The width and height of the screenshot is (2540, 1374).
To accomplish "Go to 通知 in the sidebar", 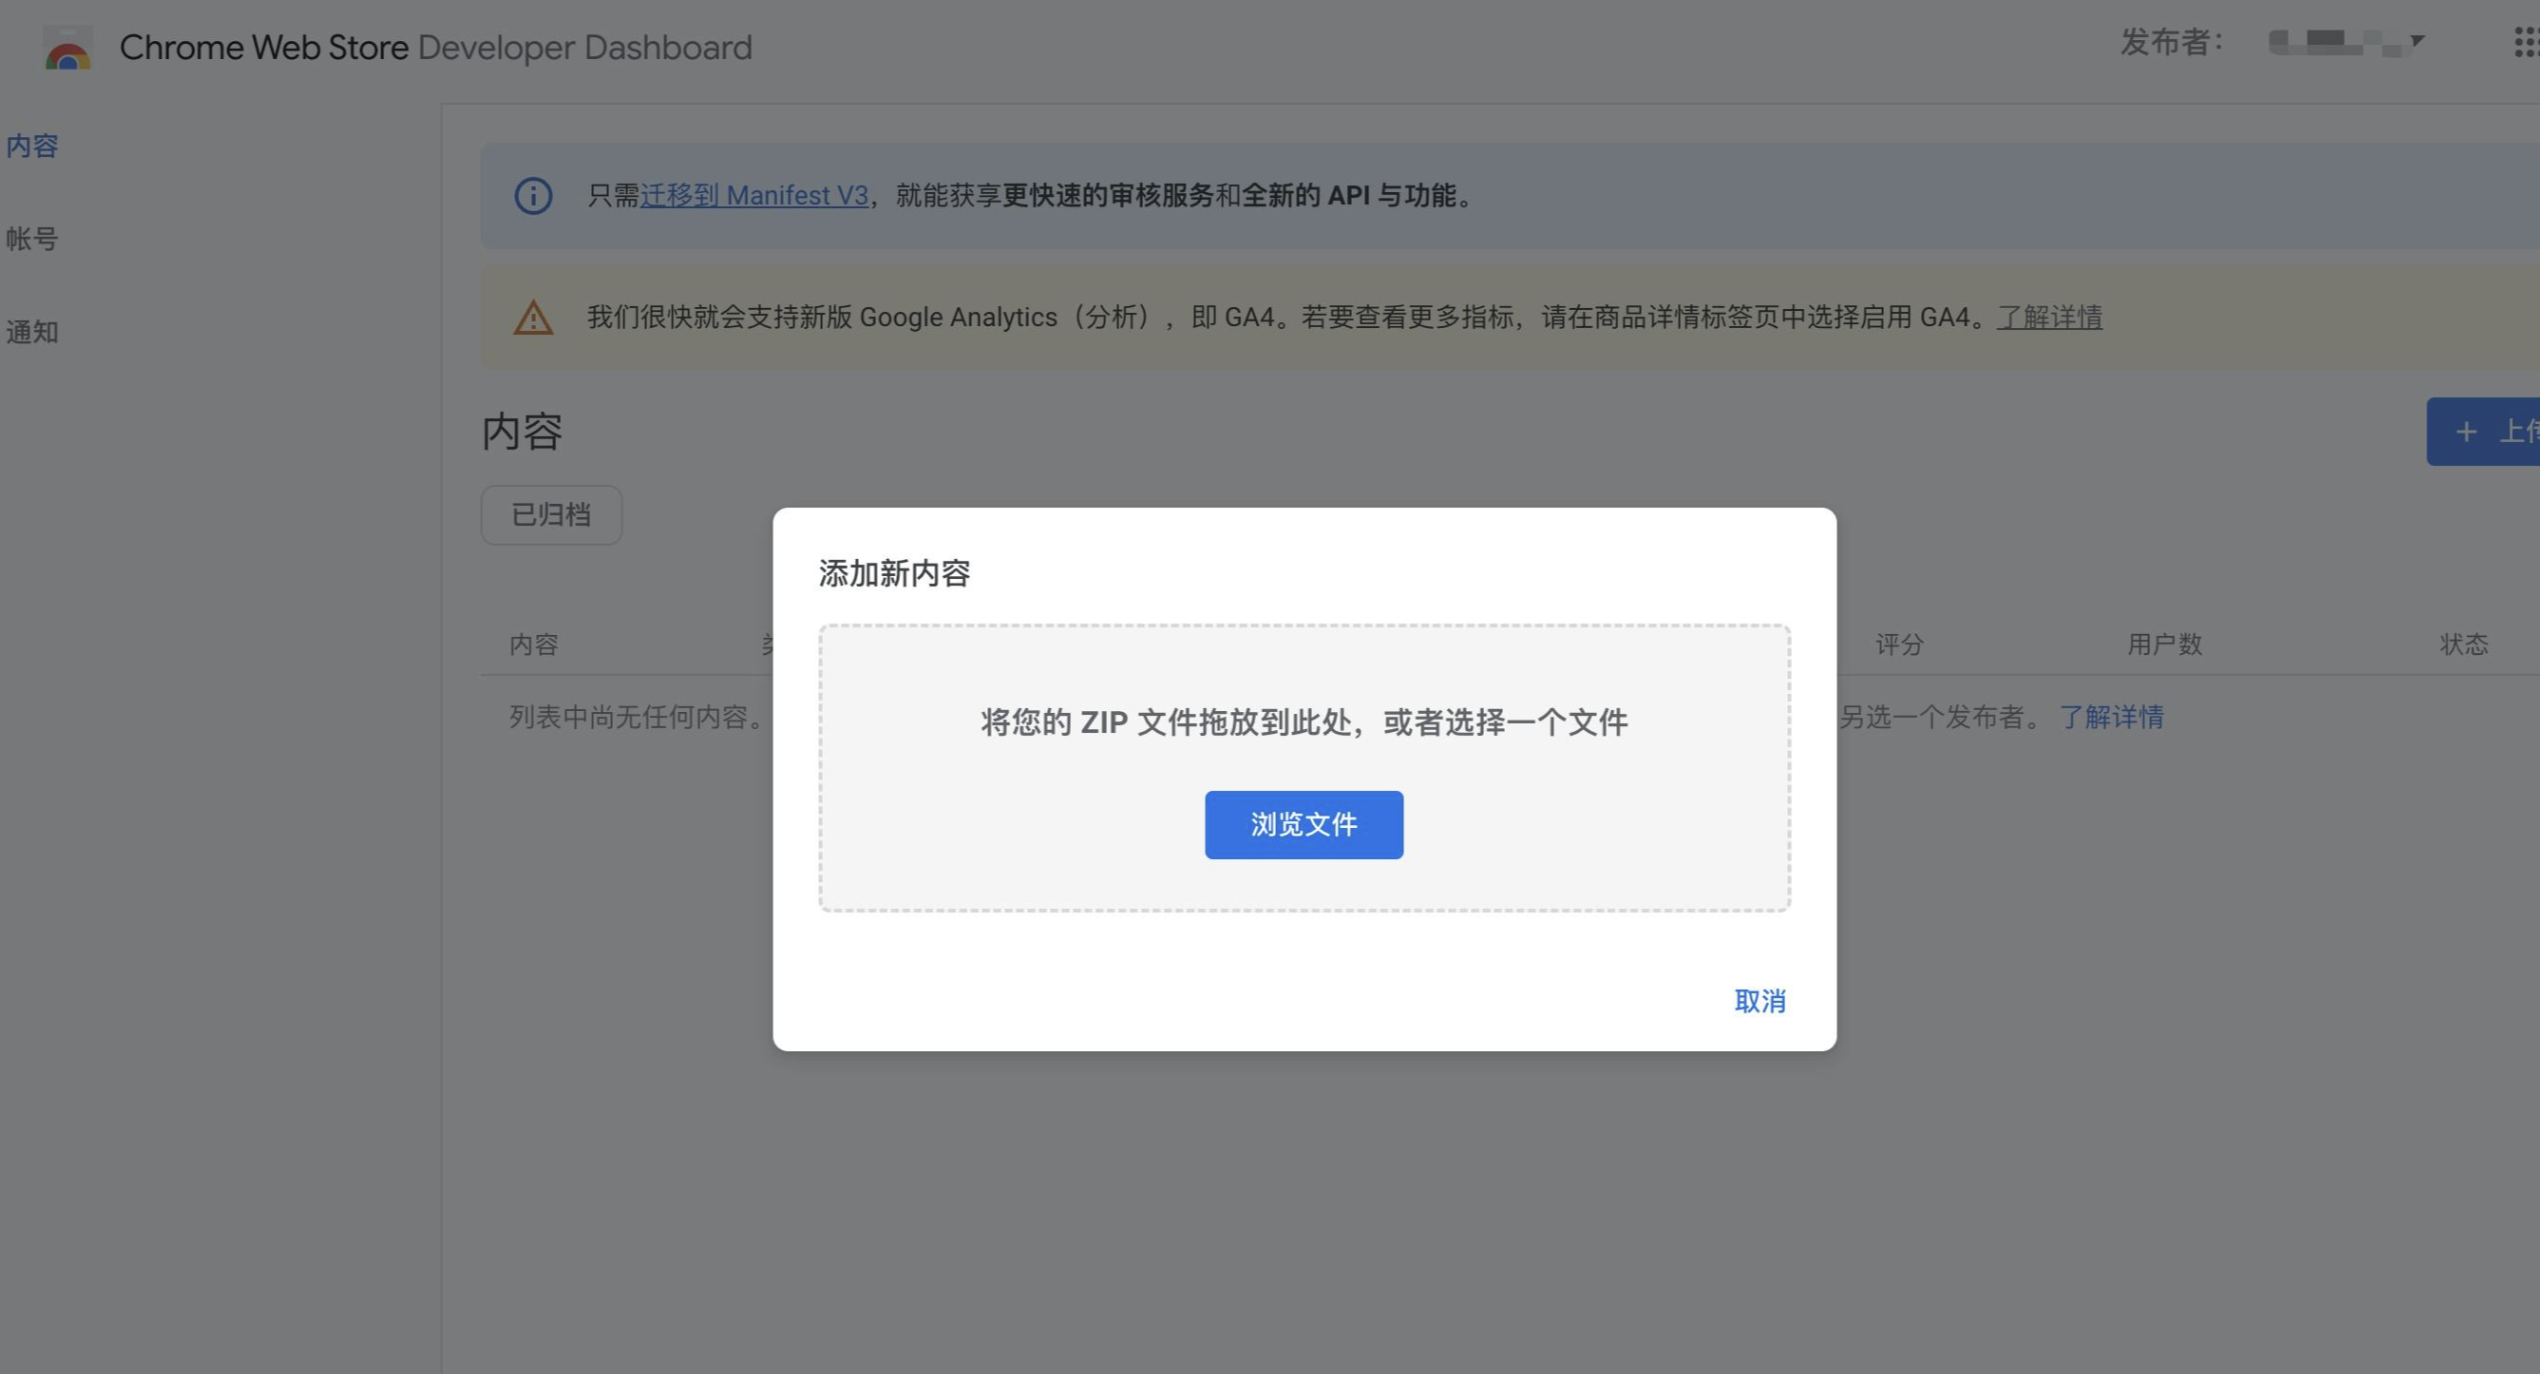I will (x=32, y=332).
